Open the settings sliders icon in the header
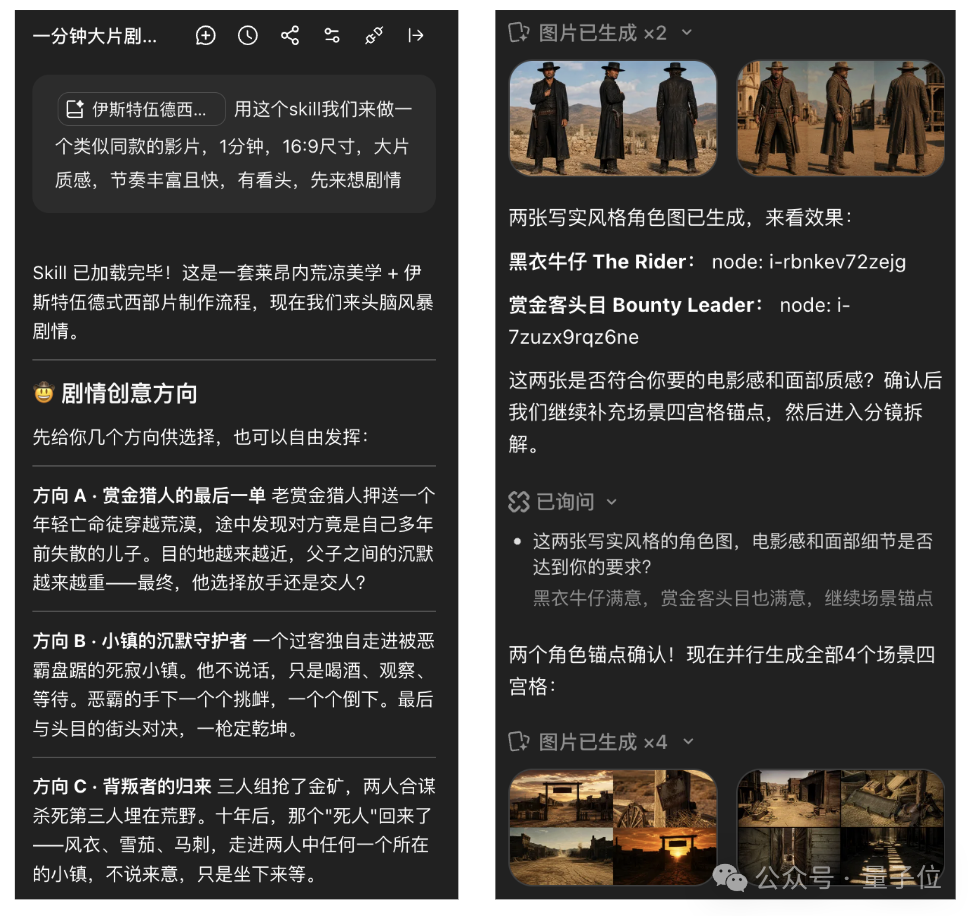 click(x=332, y=35)
